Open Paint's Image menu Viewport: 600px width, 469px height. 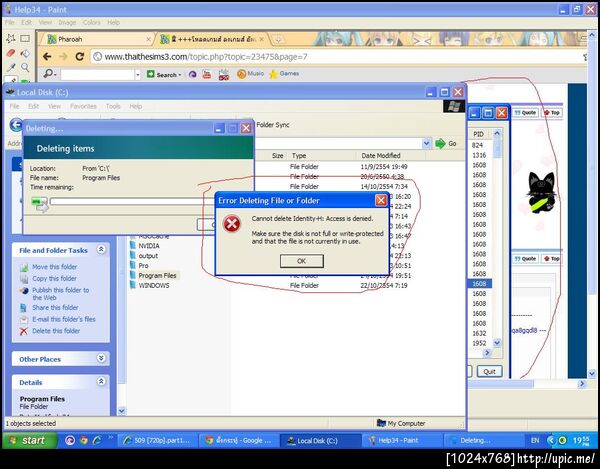pyautogui.click(x=67, y=22)
